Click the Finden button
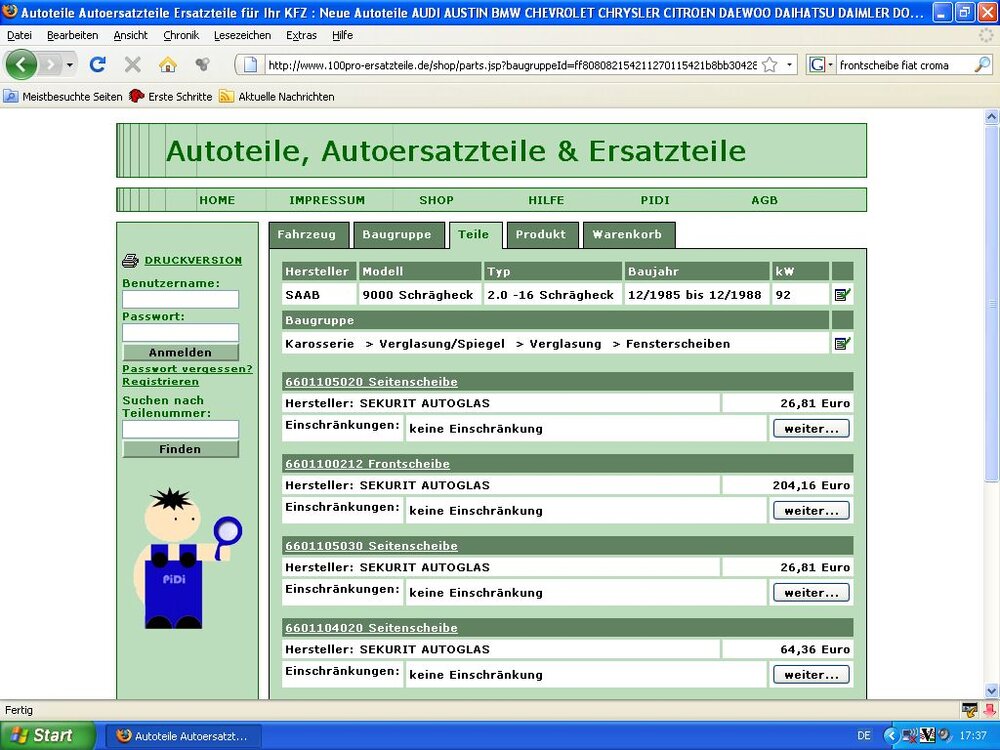 [180, 449]
